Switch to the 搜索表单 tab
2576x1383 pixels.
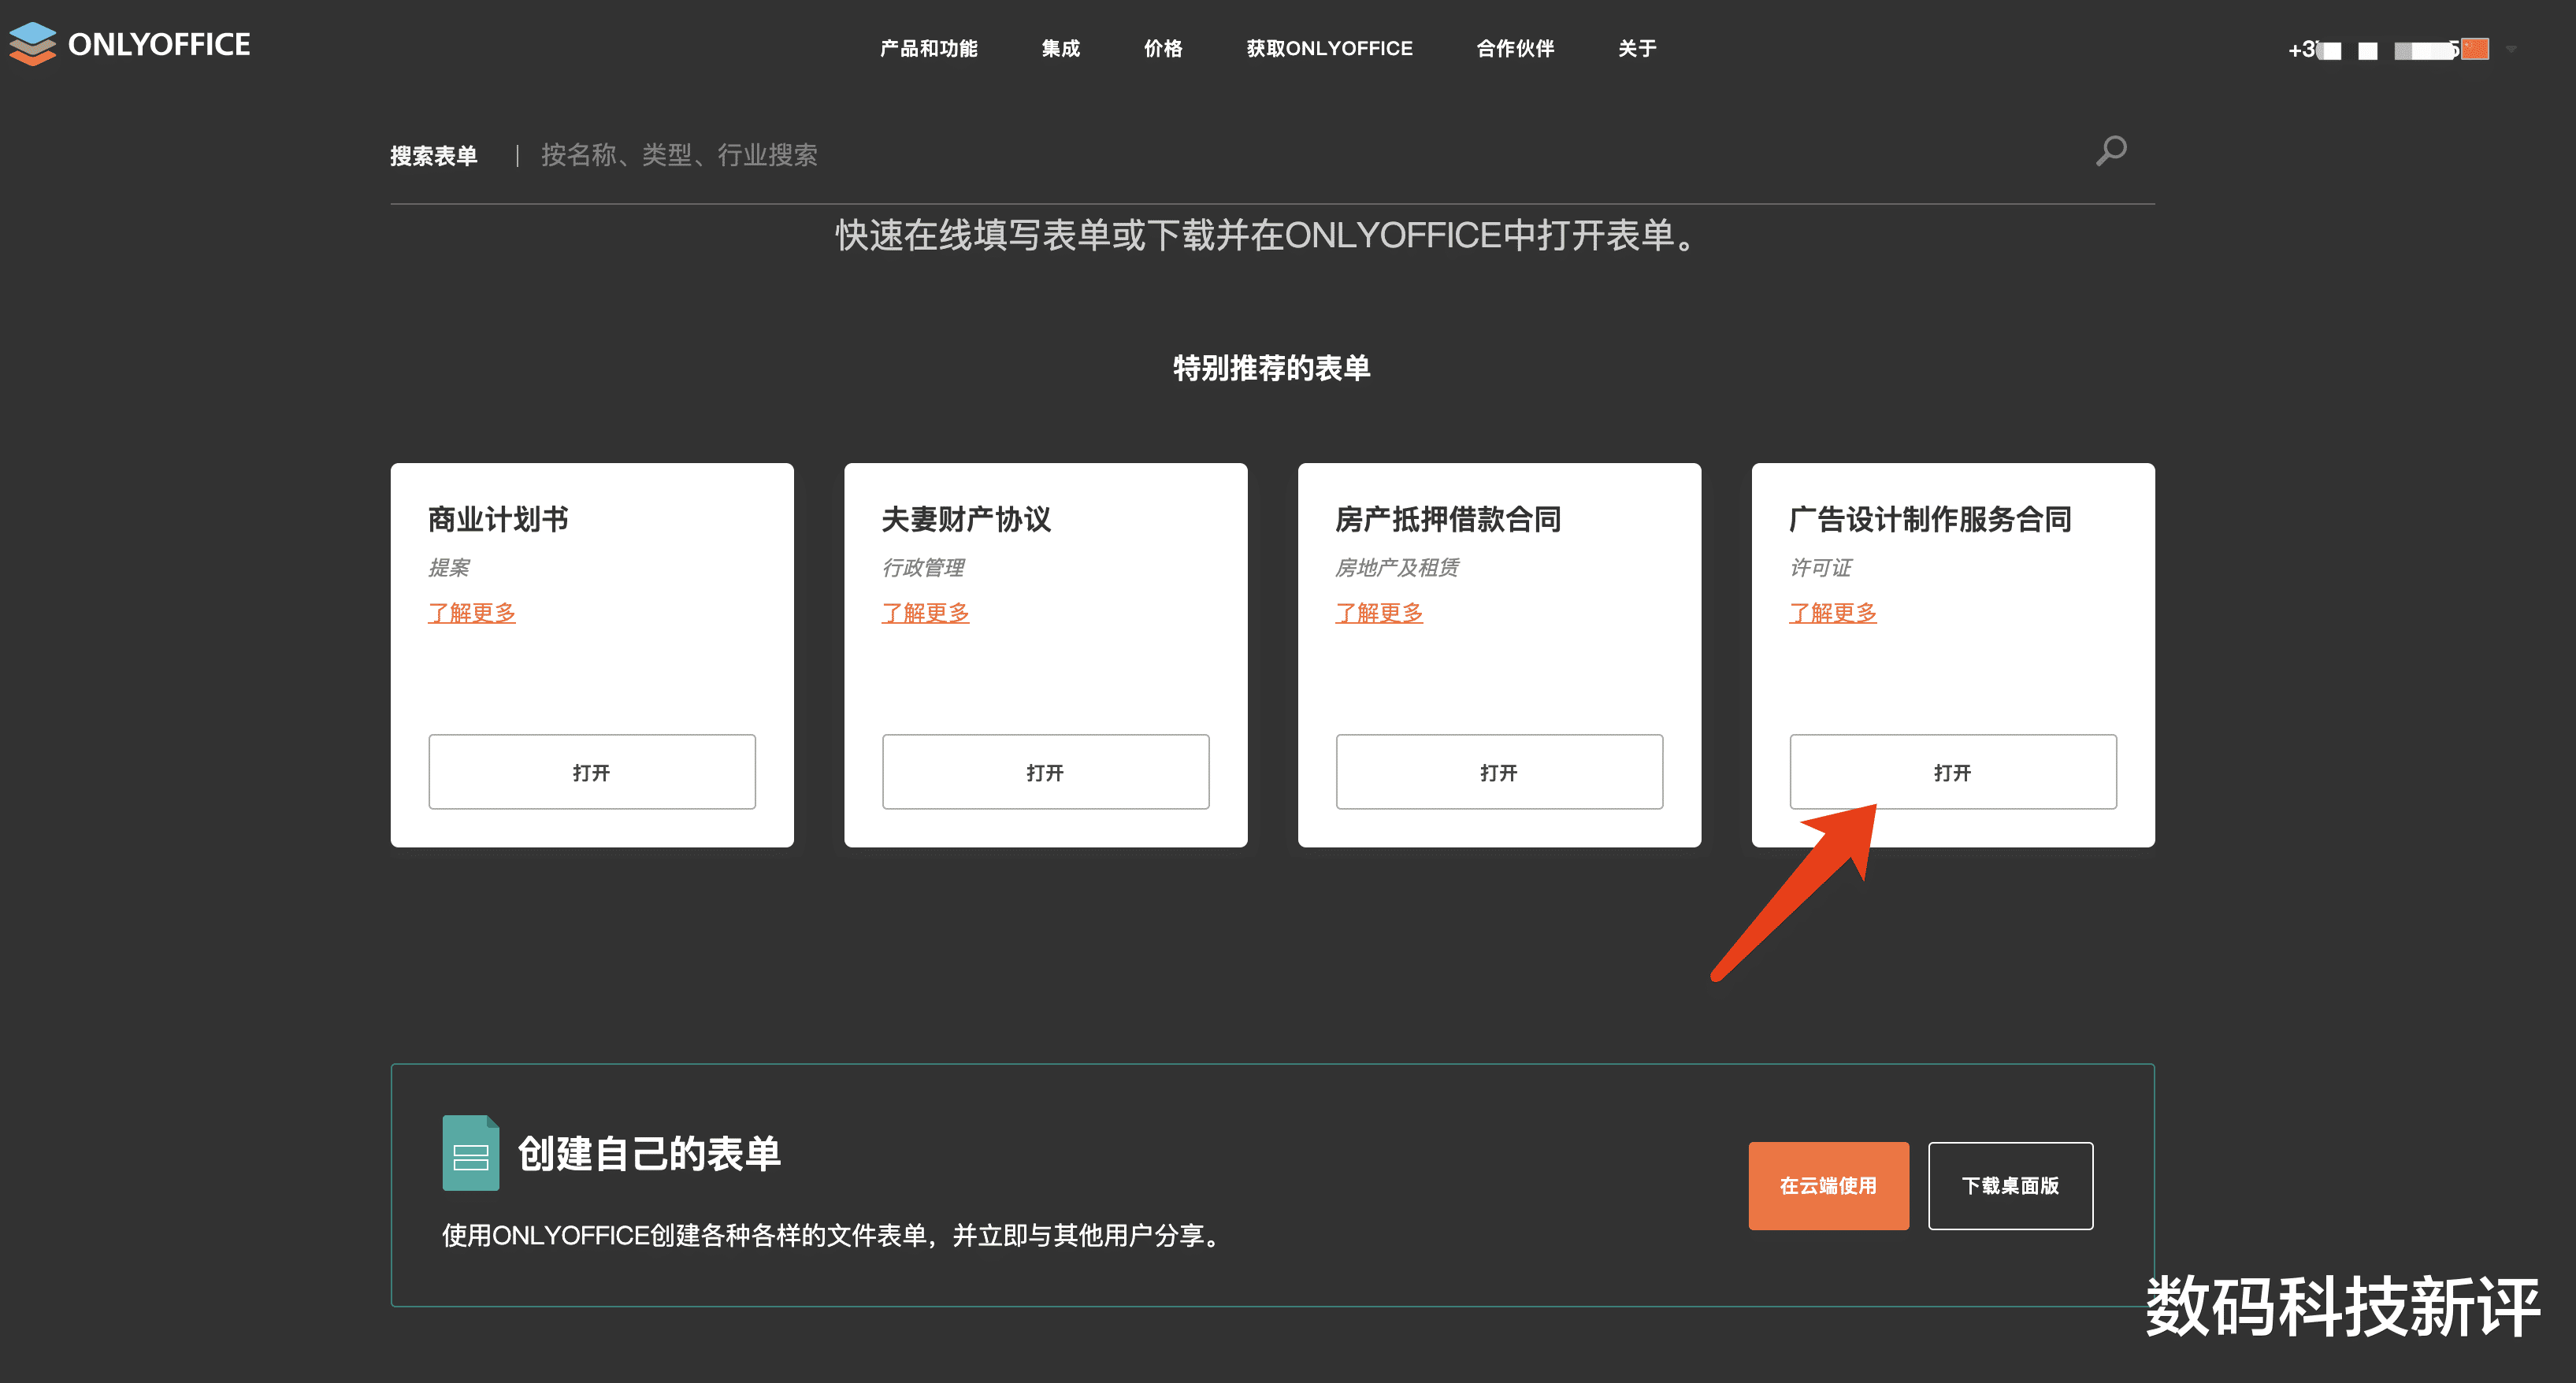tap(432, 155)
